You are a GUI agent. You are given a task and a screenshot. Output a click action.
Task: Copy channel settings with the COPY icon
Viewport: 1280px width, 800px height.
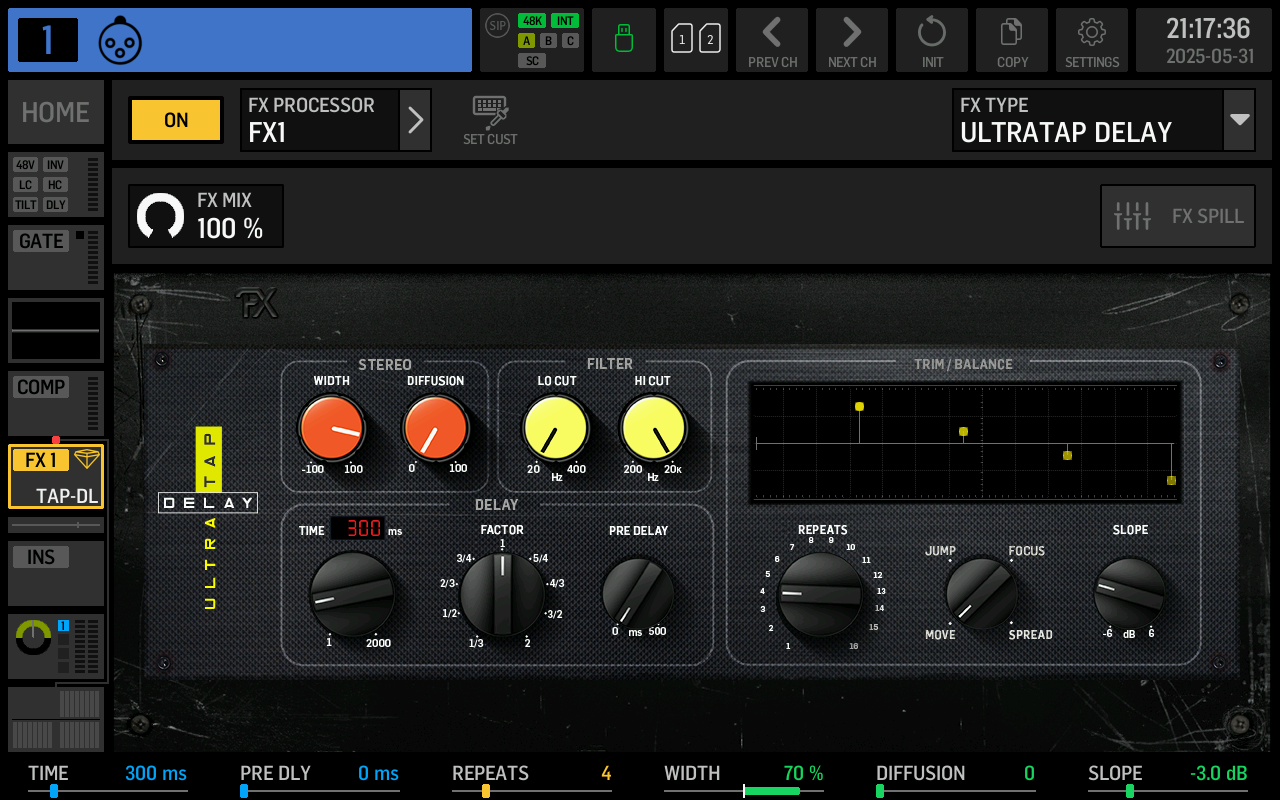[1011, 40]
